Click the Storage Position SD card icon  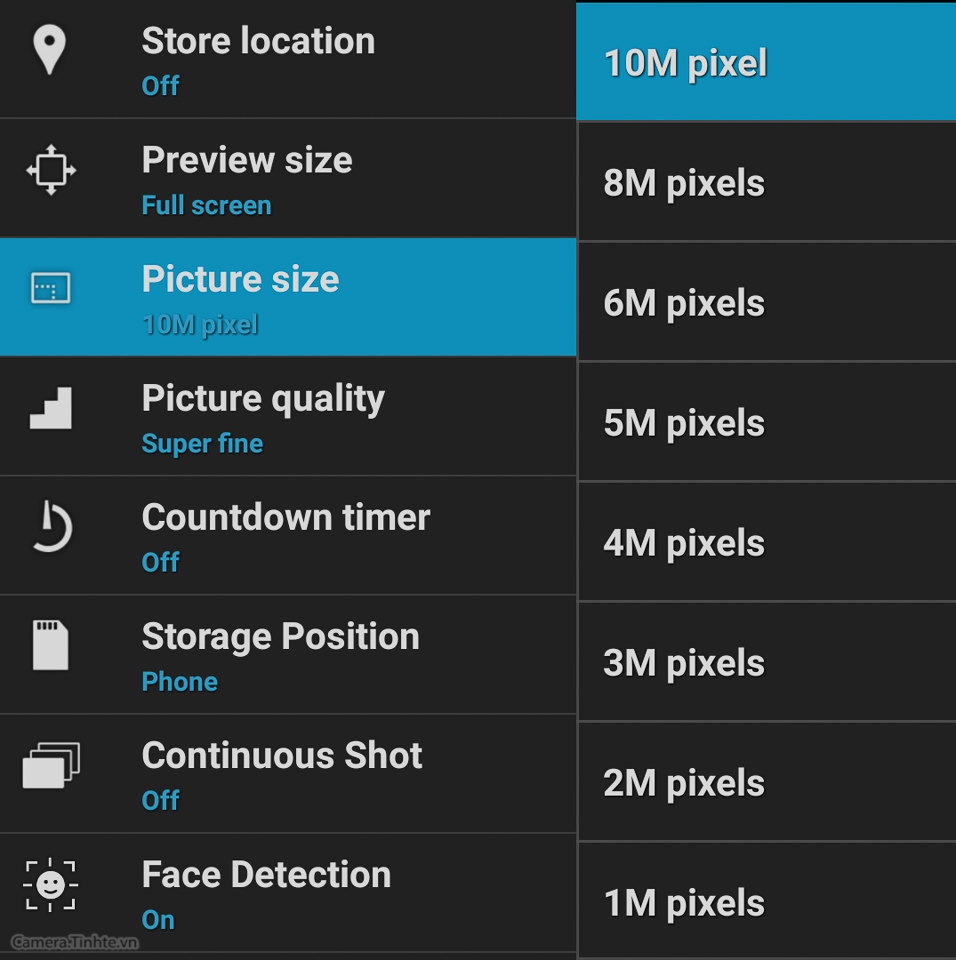coord(51,645)
